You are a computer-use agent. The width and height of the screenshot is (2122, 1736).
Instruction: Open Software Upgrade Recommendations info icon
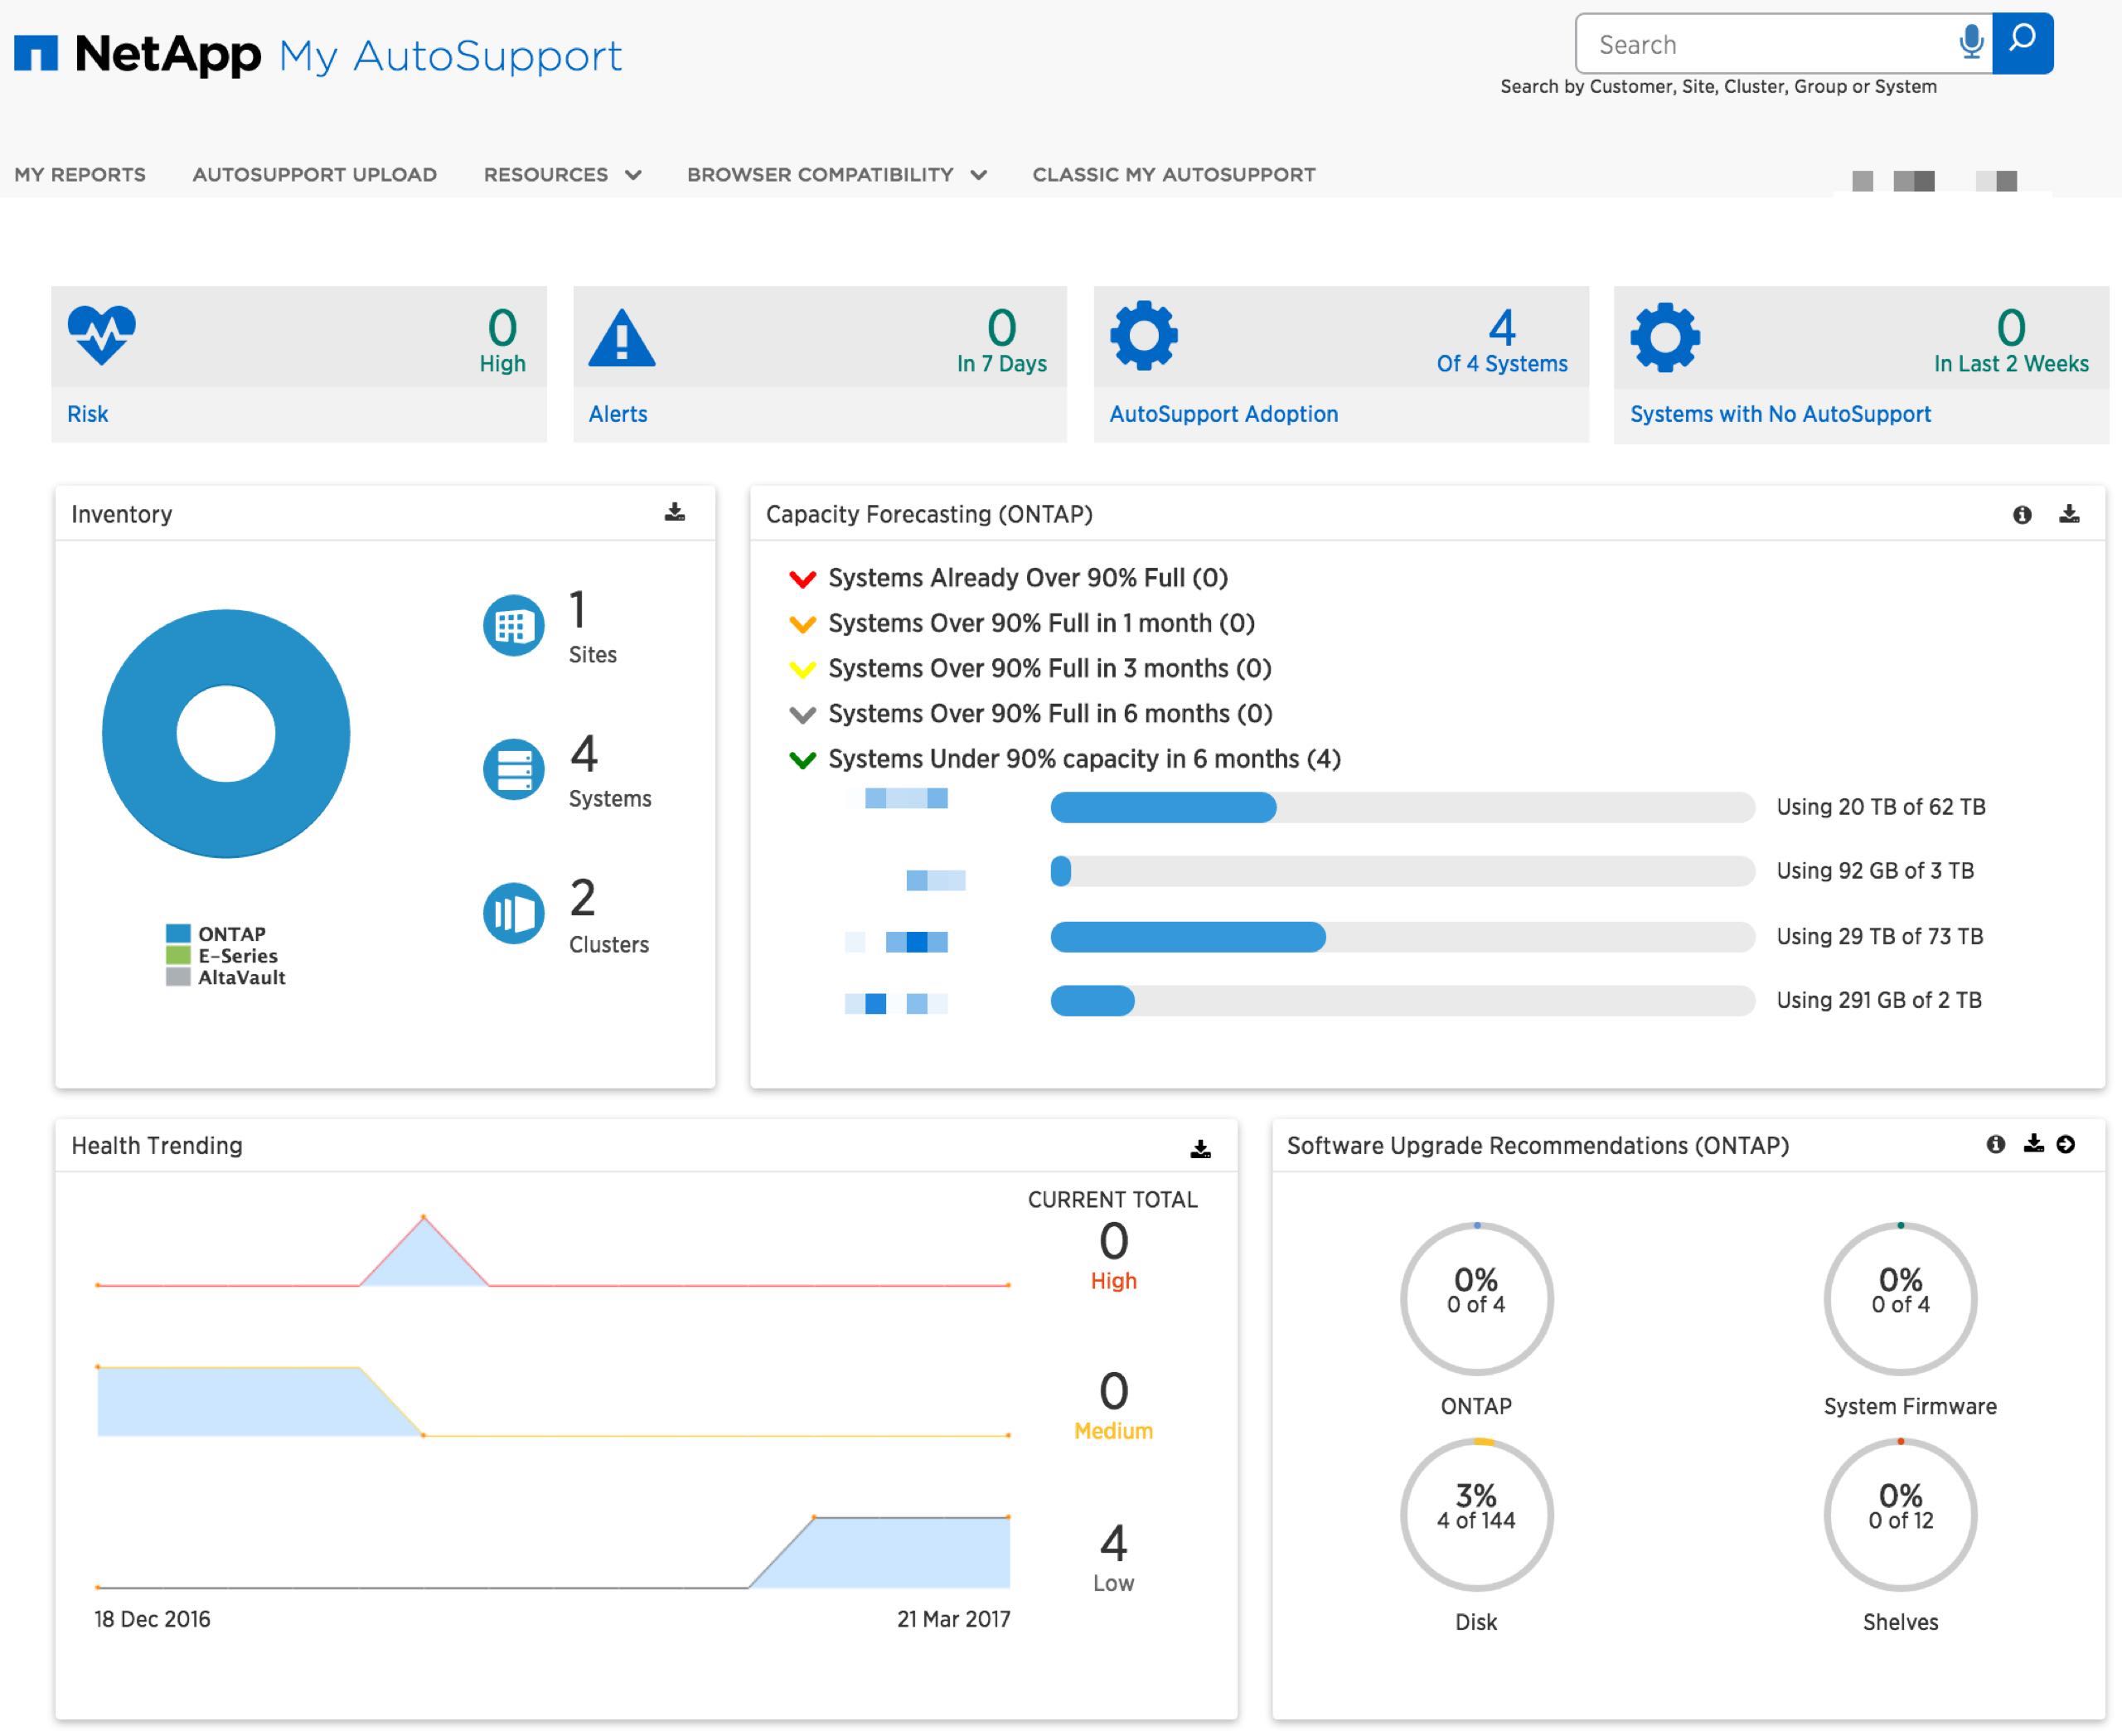(x=1995, y=1144)
